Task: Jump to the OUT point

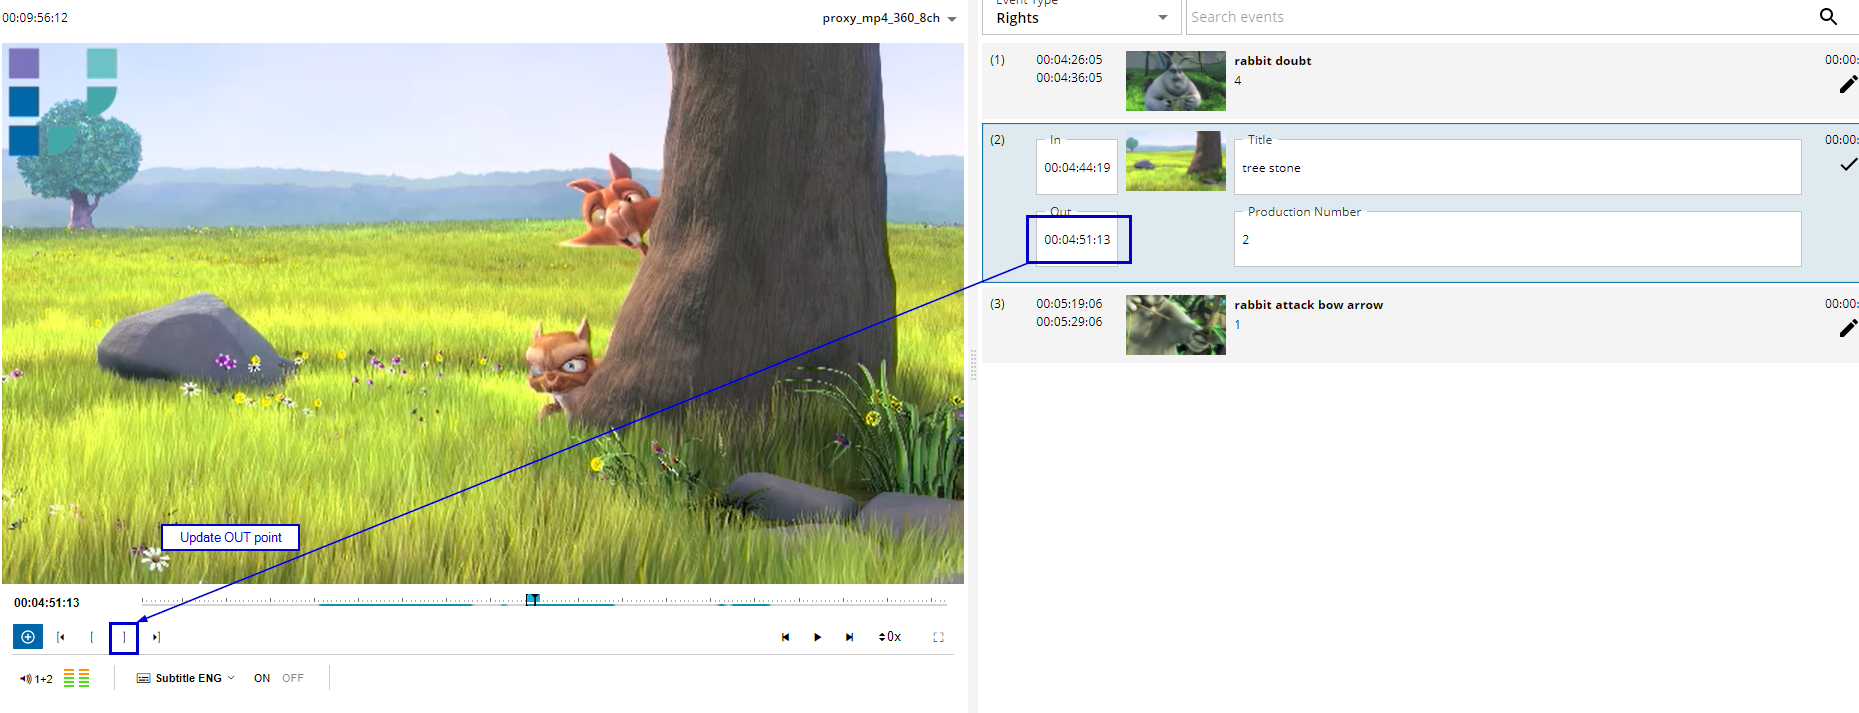Action: click(x=156, y=637)
